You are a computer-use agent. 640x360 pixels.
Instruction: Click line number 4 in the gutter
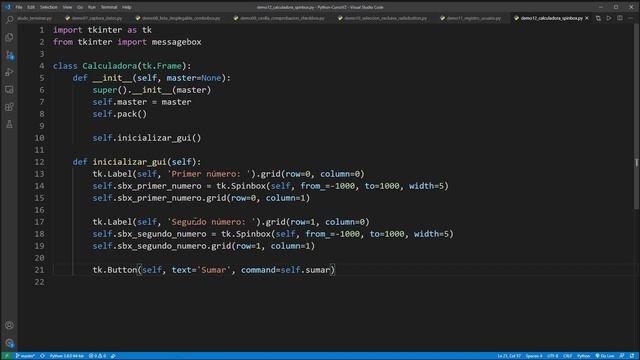42,66
